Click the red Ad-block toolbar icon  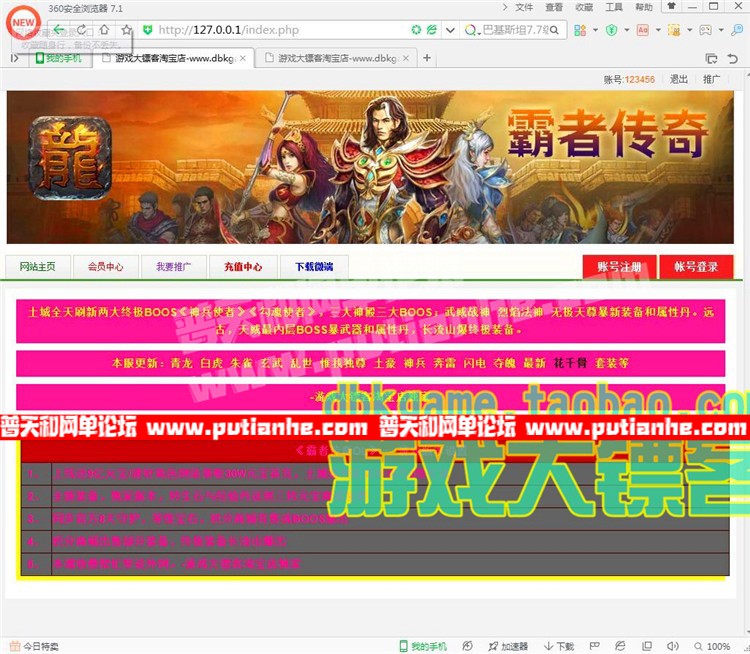coord(643,30)
